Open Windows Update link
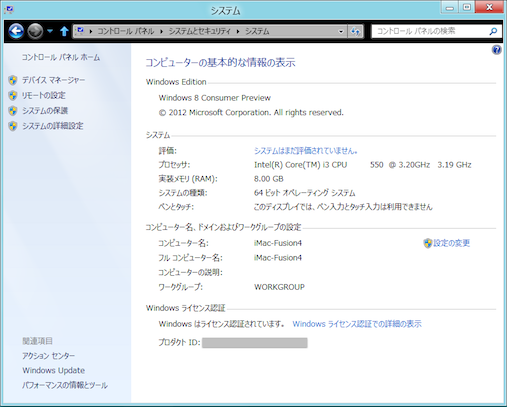507x407 pixels. pyautogui.click(x=53, y=370)
